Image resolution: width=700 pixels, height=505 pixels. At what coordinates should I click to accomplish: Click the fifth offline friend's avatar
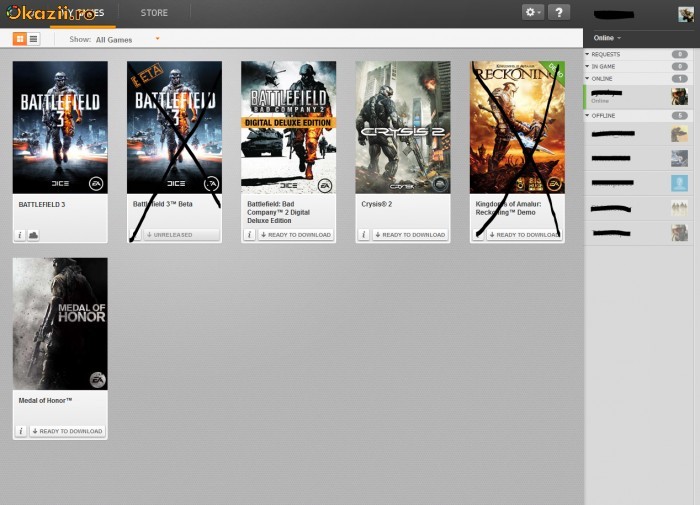pyautogui.click(x=679, y=233)
